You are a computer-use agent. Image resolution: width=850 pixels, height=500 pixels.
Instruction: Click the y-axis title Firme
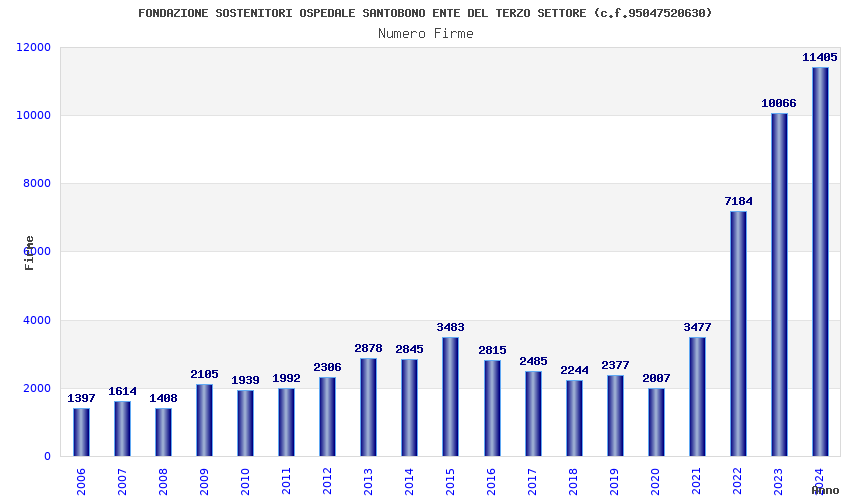tap(29, 253)
